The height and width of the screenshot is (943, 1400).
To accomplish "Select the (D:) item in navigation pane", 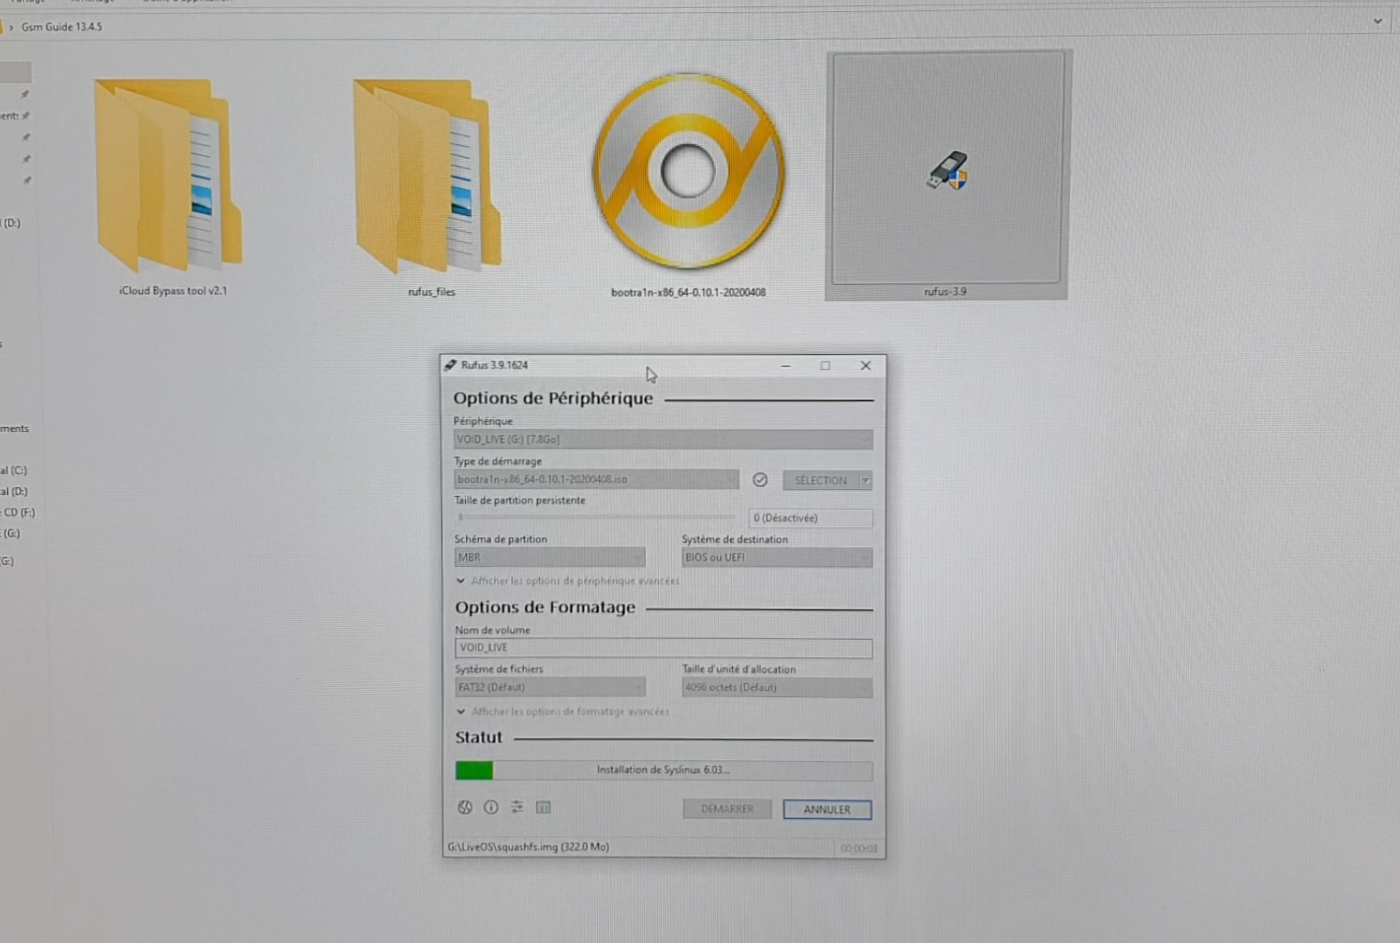I will click(11, 223).
